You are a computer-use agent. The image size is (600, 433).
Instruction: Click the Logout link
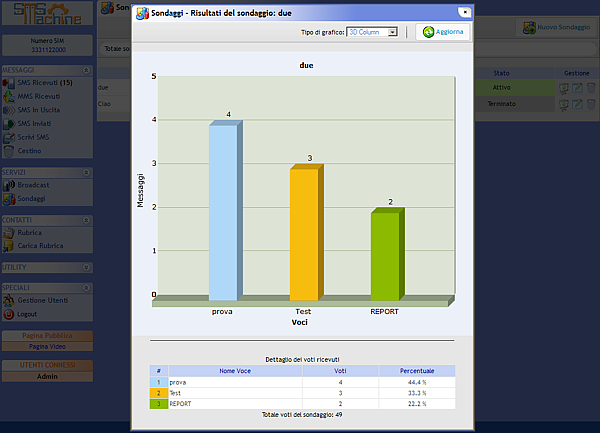[27, 314]
